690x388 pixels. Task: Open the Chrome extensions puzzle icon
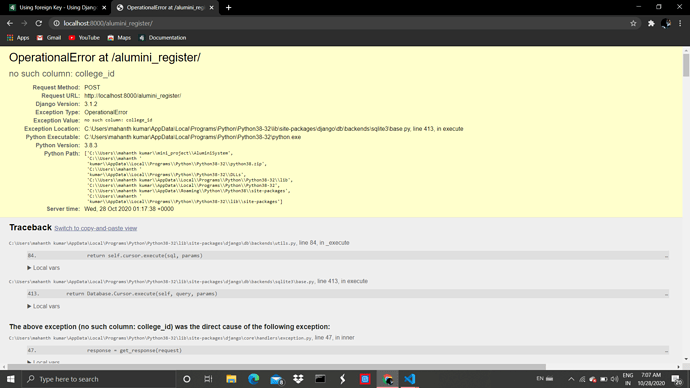coord(651,23)
